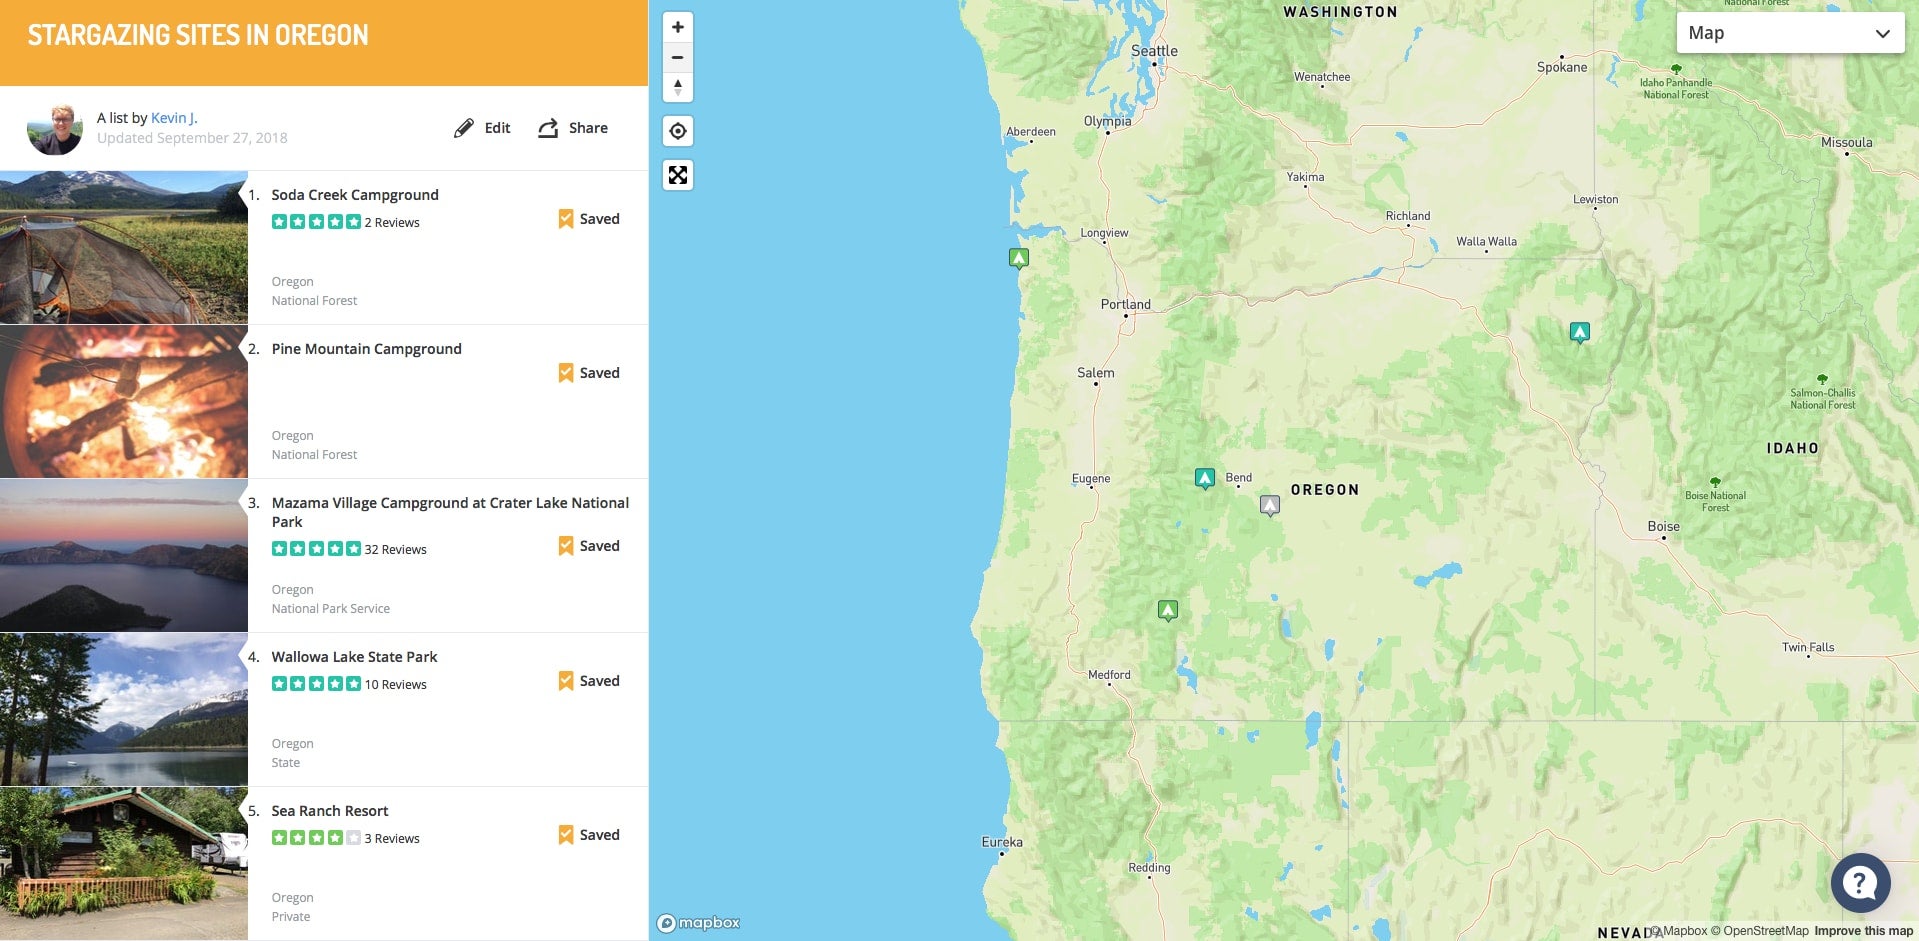
Task: Click Improve this map link
Action: tap(1863, 931)
